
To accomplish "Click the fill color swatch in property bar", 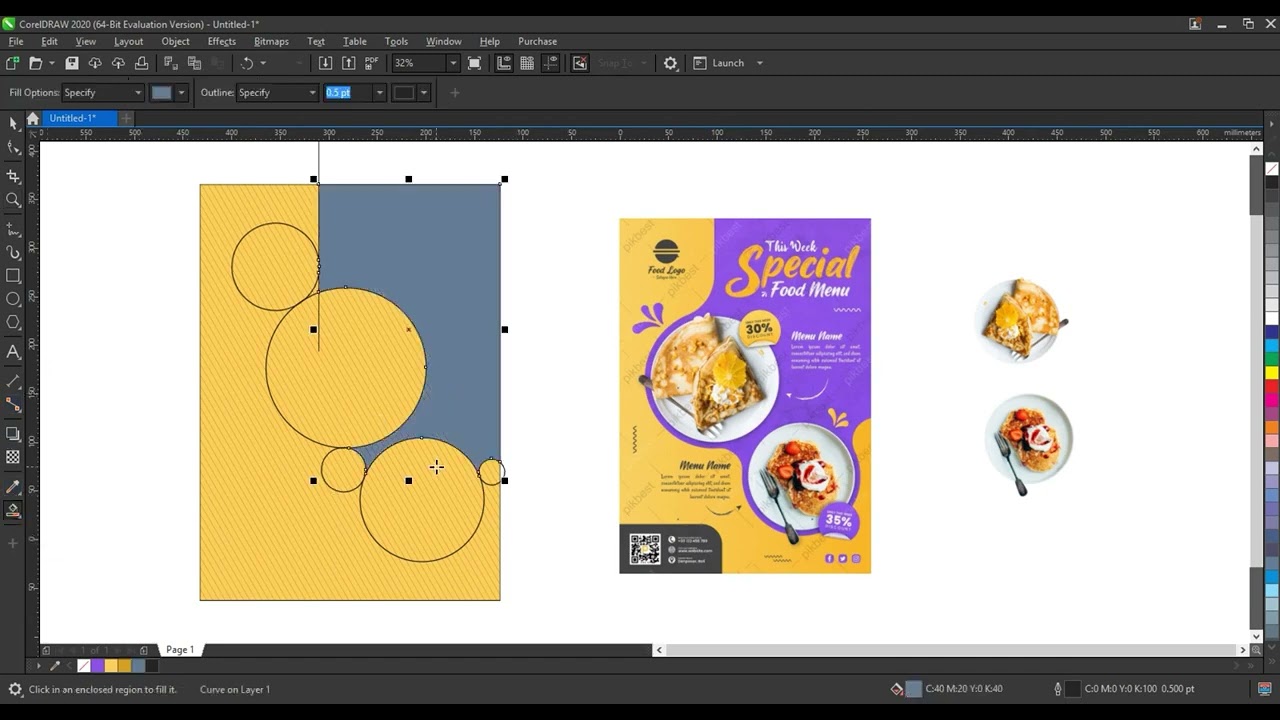I will pos(162,93).
